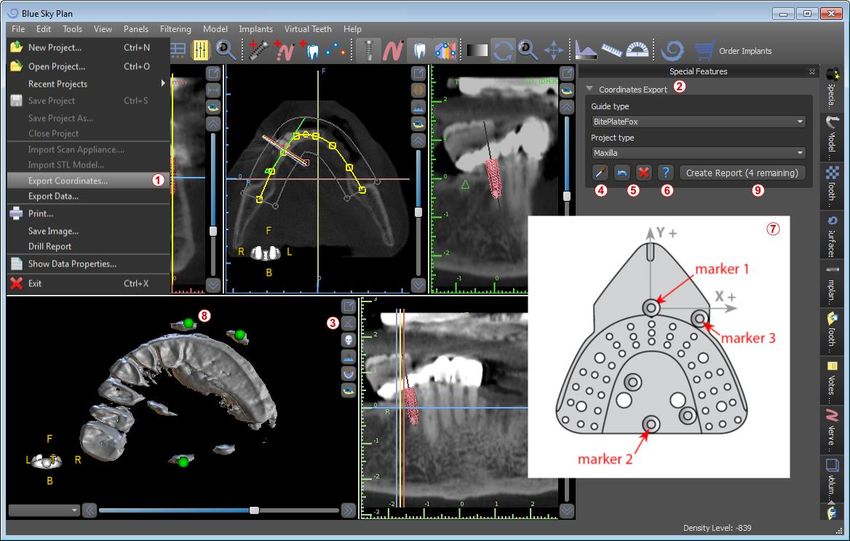This screenshot has height=541, width=850.
Task: Close the Special Features panel
Action: click(812, 72)
